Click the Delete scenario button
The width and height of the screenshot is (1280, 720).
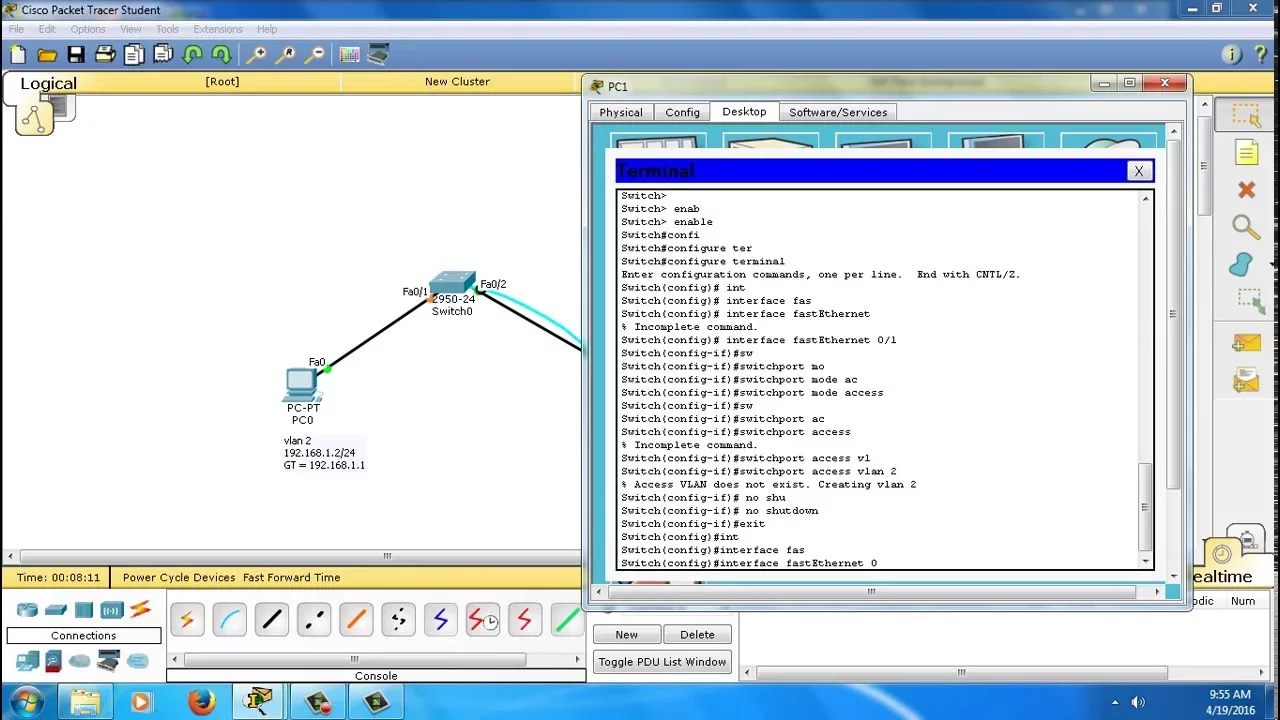point(697,635)
